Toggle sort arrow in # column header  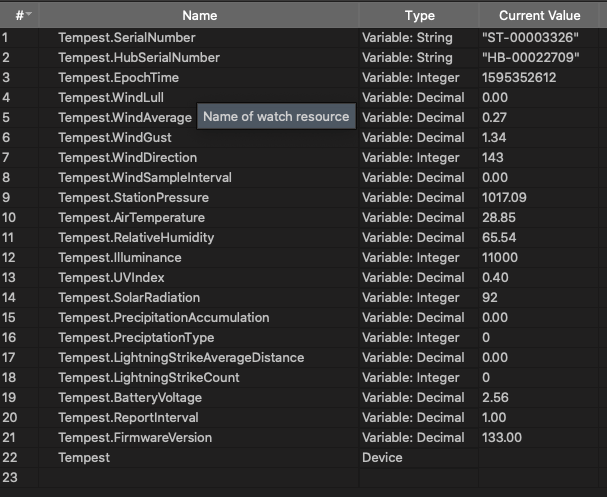tap(29, 14)
